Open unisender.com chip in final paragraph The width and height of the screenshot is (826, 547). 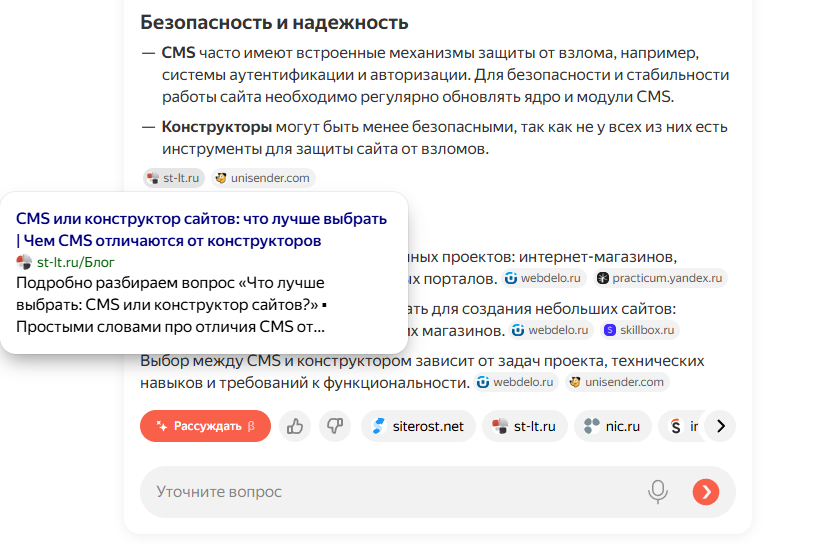click(x=617, y=382)
